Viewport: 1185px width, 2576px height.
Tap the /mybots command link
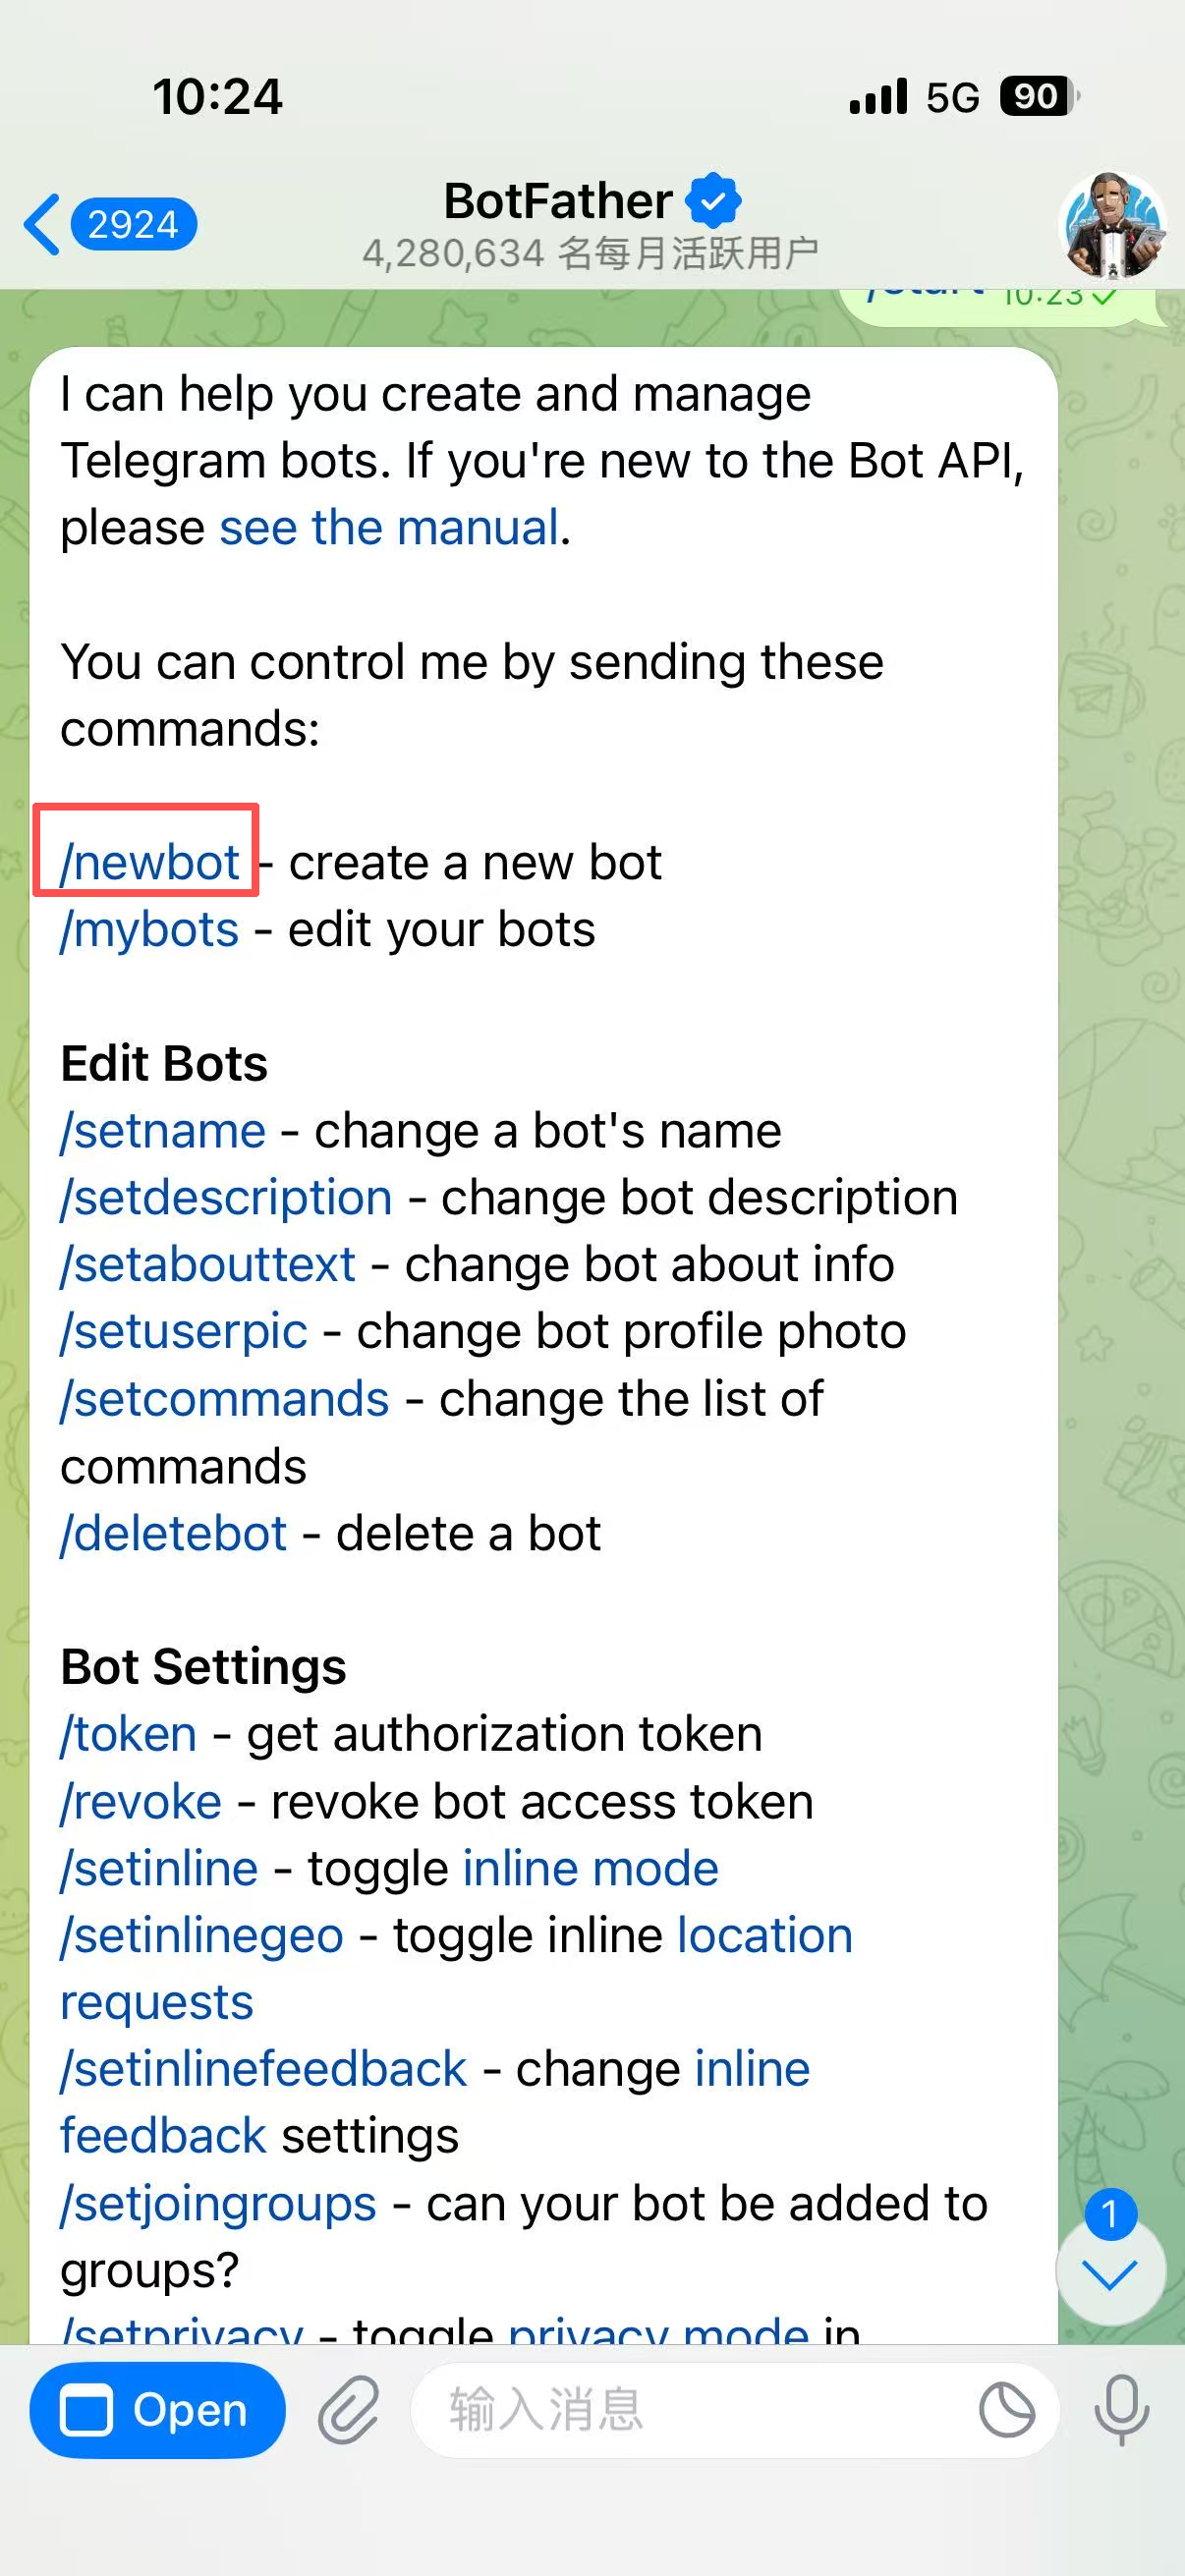[150, 930]
